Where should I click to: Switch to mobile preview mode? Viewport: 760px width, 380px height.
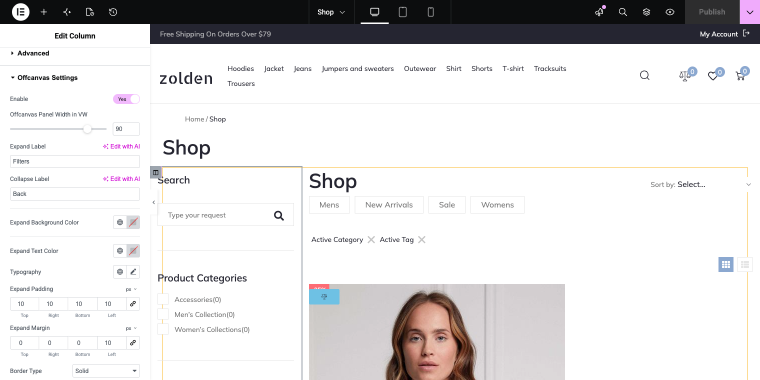point(430,12)
